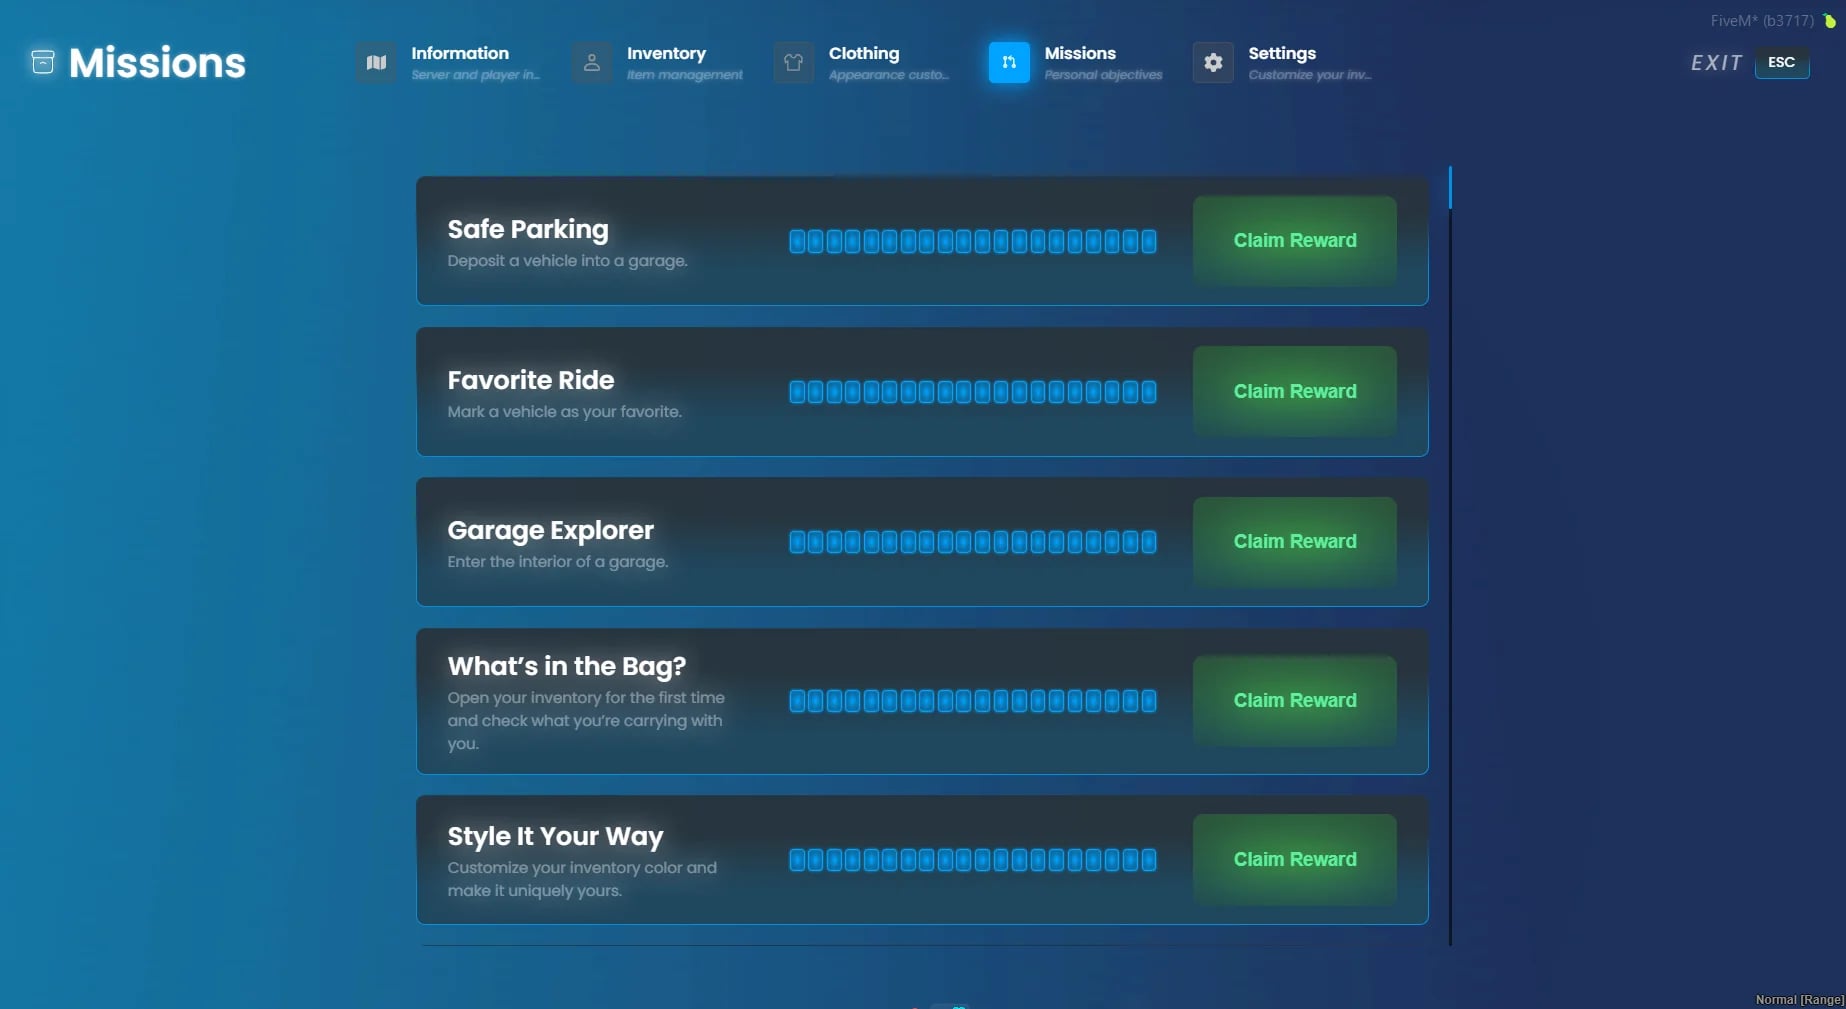Click the box icon next to Missions title
The height and width of the screenshot is (1009, 1846).
42,61
